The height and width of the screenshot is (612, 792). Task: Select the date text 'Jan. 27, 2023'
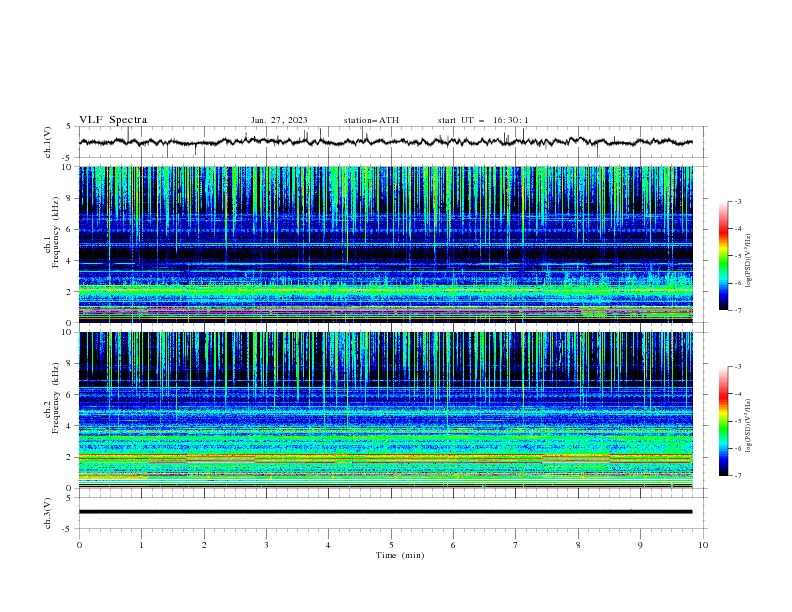click(x=279, y=120)
